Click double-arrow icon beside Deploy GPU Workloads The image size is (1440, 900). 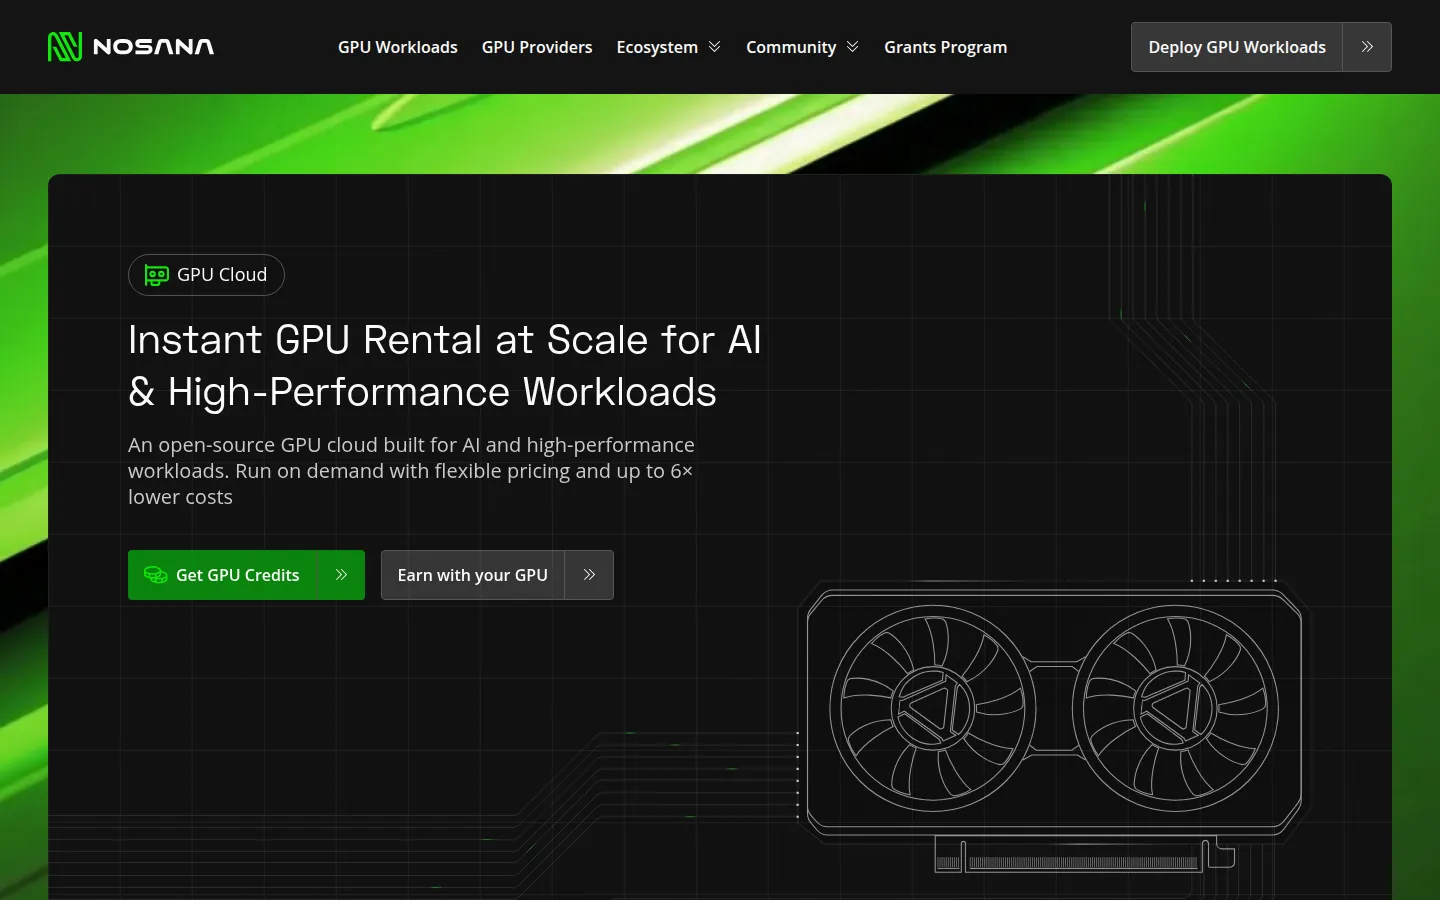pyautogui.click(x=1367, y=47)
